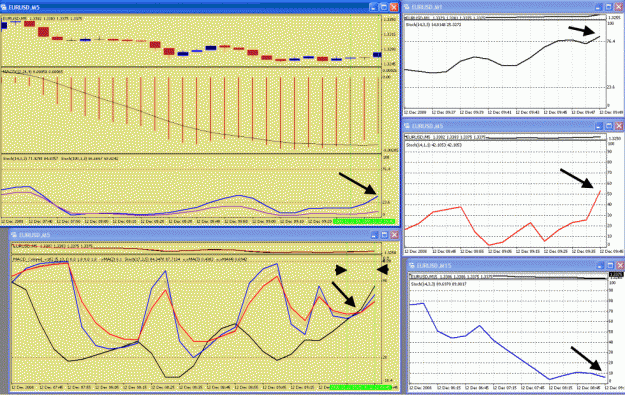
Task: Minimize the MACD_Colored EURUSD,M5 chart window
Action: [x=374, y=235]
